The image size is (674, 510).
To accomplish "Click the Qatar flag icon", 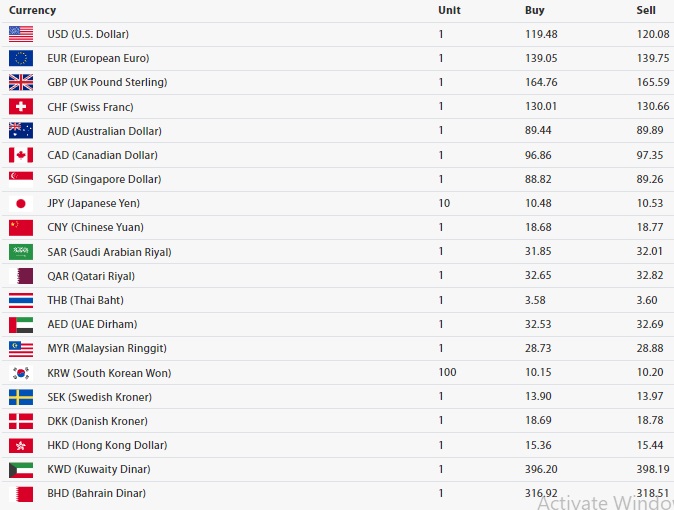I will (x=21, y=276).
